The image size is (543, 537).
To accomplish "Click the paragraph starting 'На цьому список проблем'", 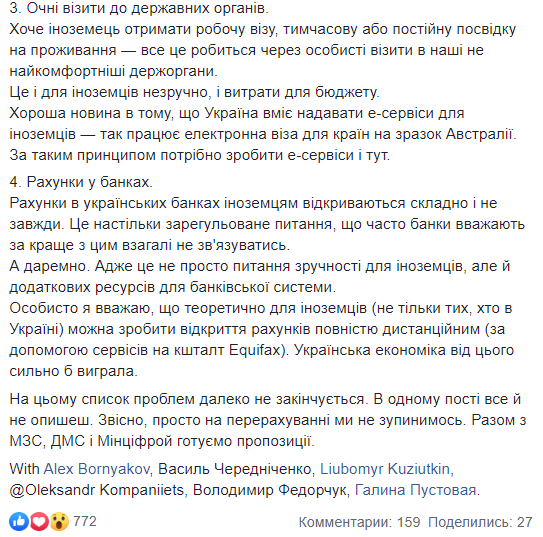I will (x=268, y=420).
